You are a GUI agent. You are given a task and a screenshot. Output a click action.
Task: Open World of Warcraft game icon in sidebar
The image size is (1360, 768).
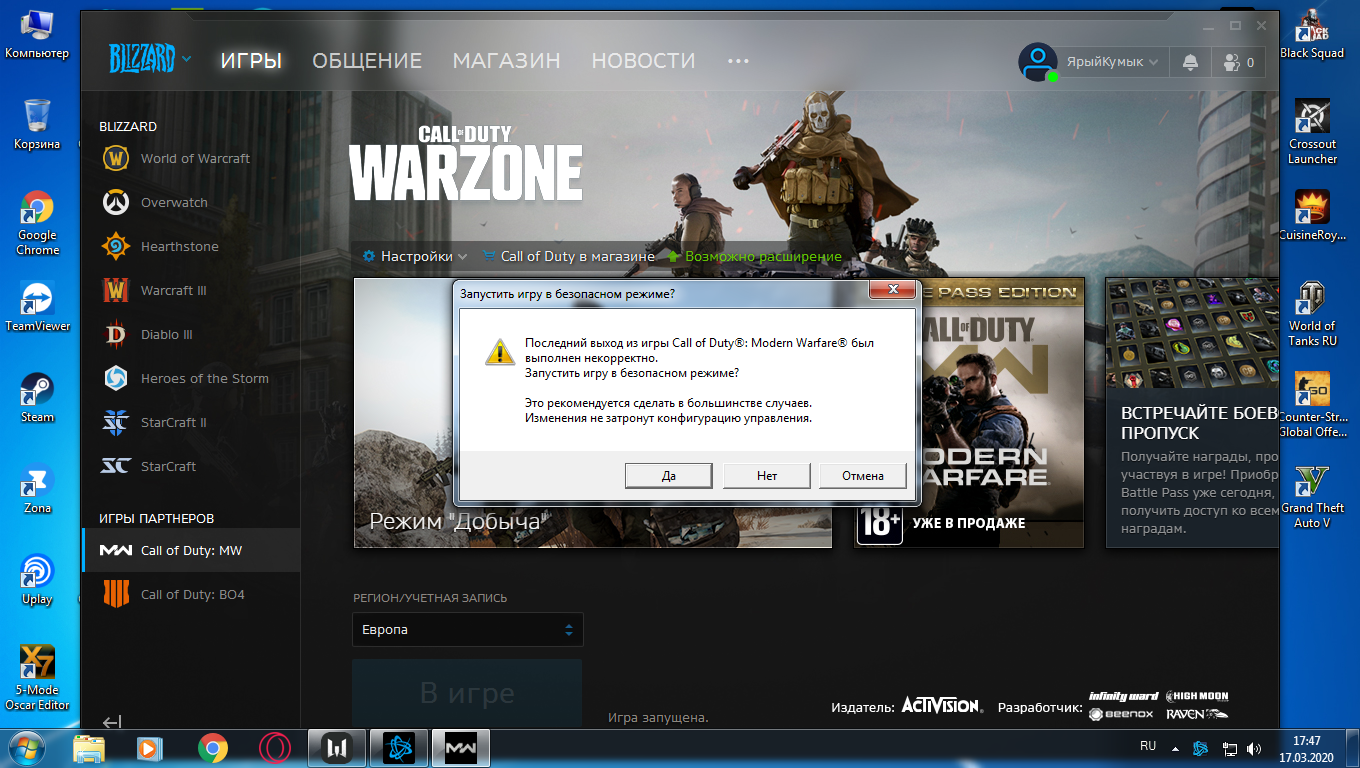(116, 158)
